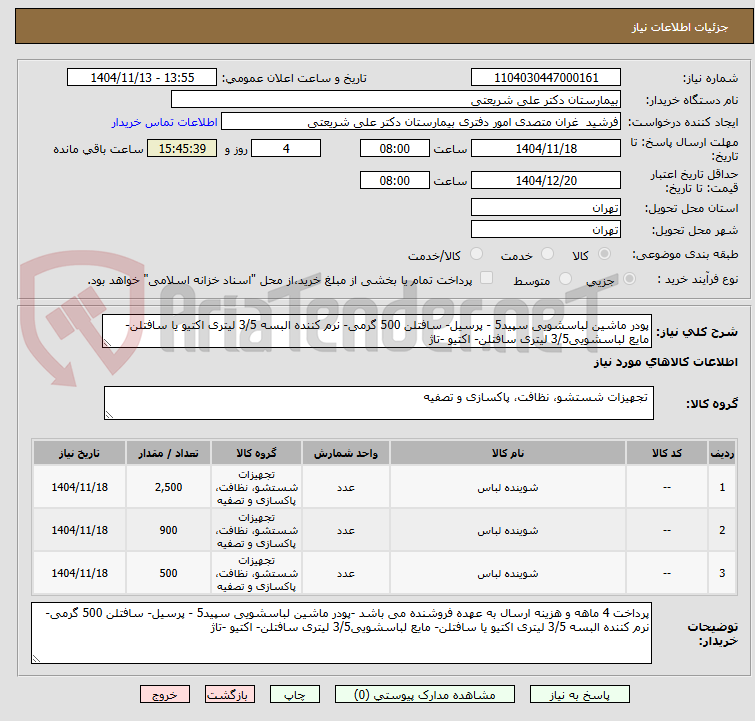The width and height of the screenshot is (755, 721).
Task: Click the تعداد / مقدار column header
Action: pos(168,453)
